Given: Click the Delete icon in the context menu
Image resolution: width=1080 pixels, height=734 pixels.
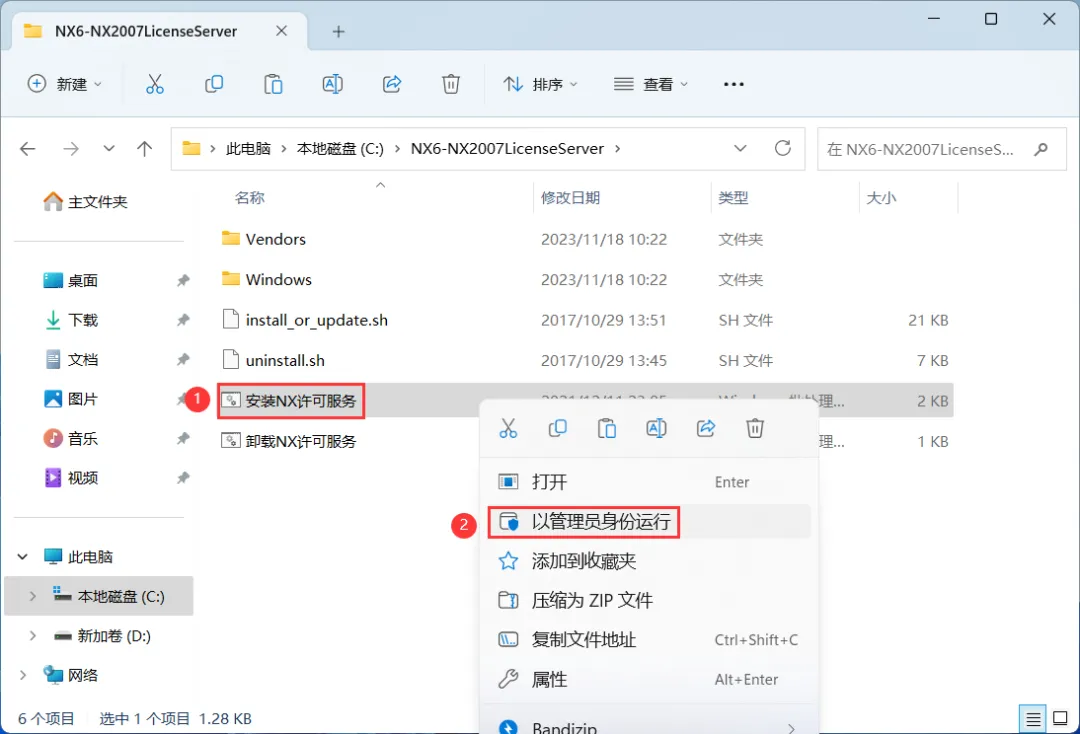Looking at the screenshot, I should (x=755, y=428).
